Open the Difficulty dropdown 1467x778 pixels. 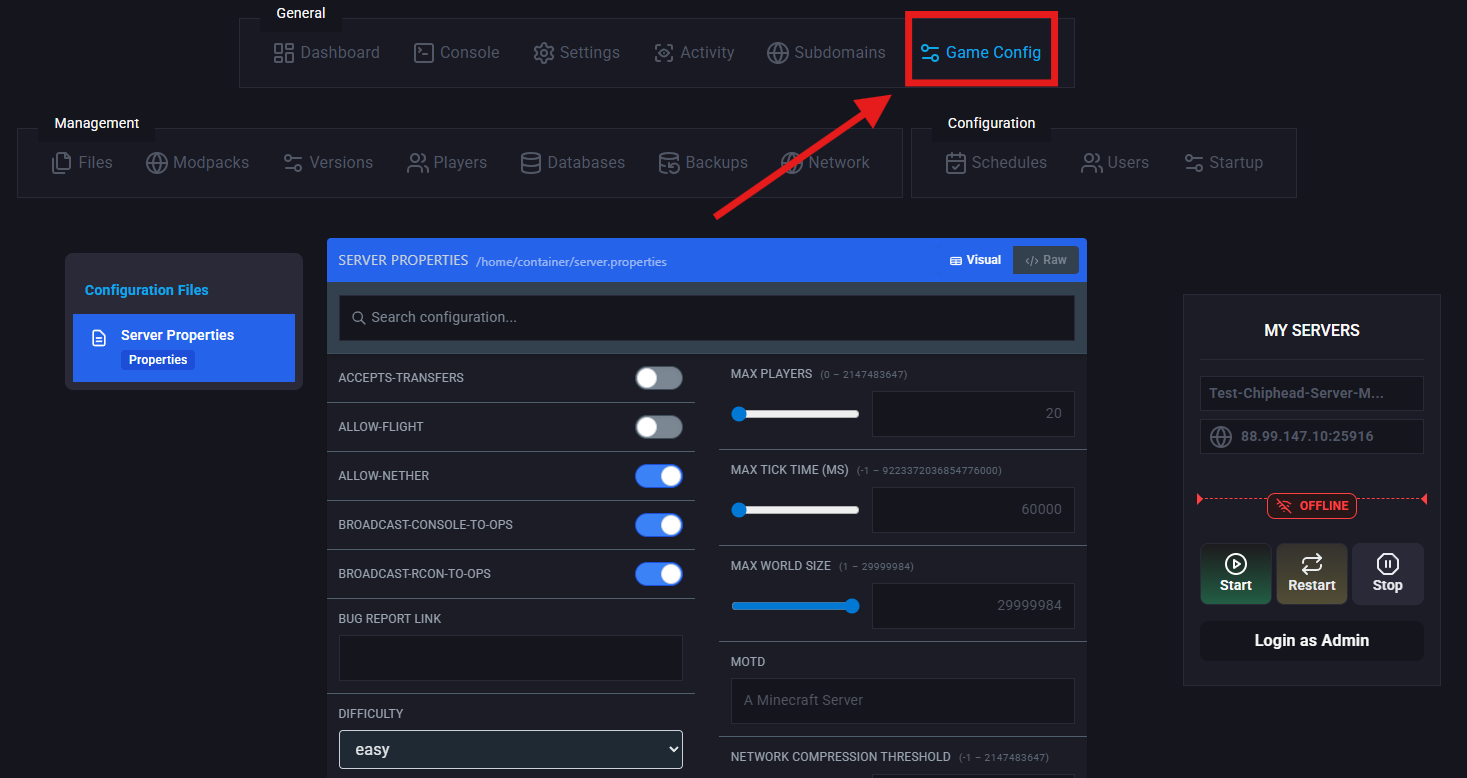[511, 749]
